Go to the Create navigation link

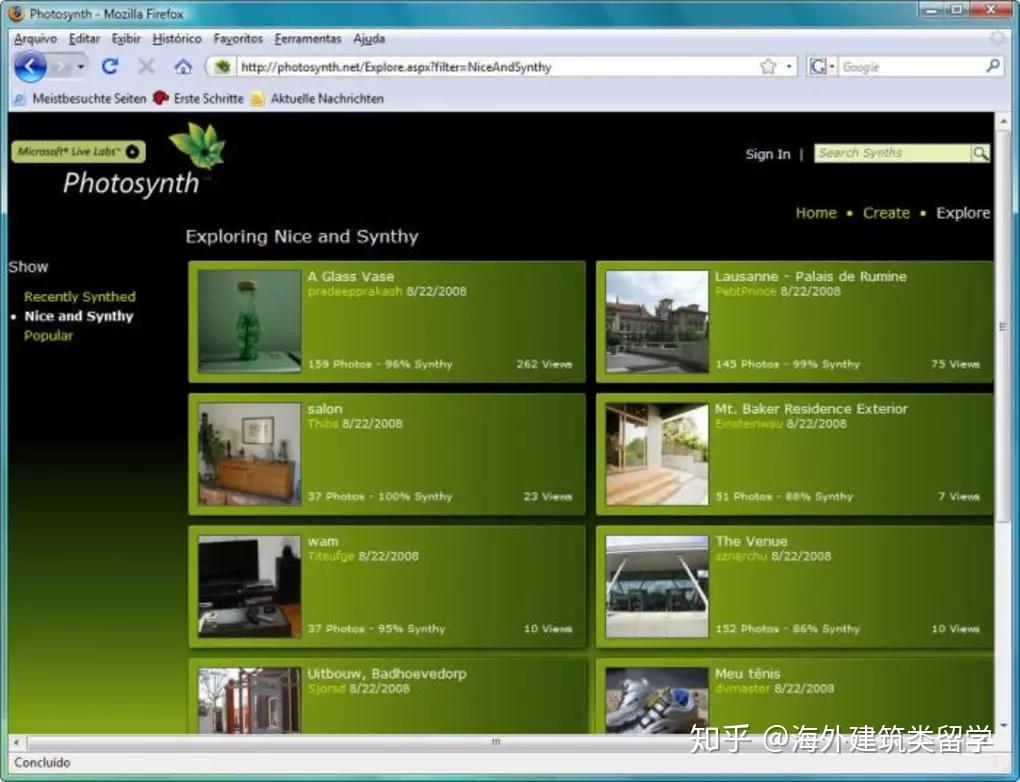(886, 213)
